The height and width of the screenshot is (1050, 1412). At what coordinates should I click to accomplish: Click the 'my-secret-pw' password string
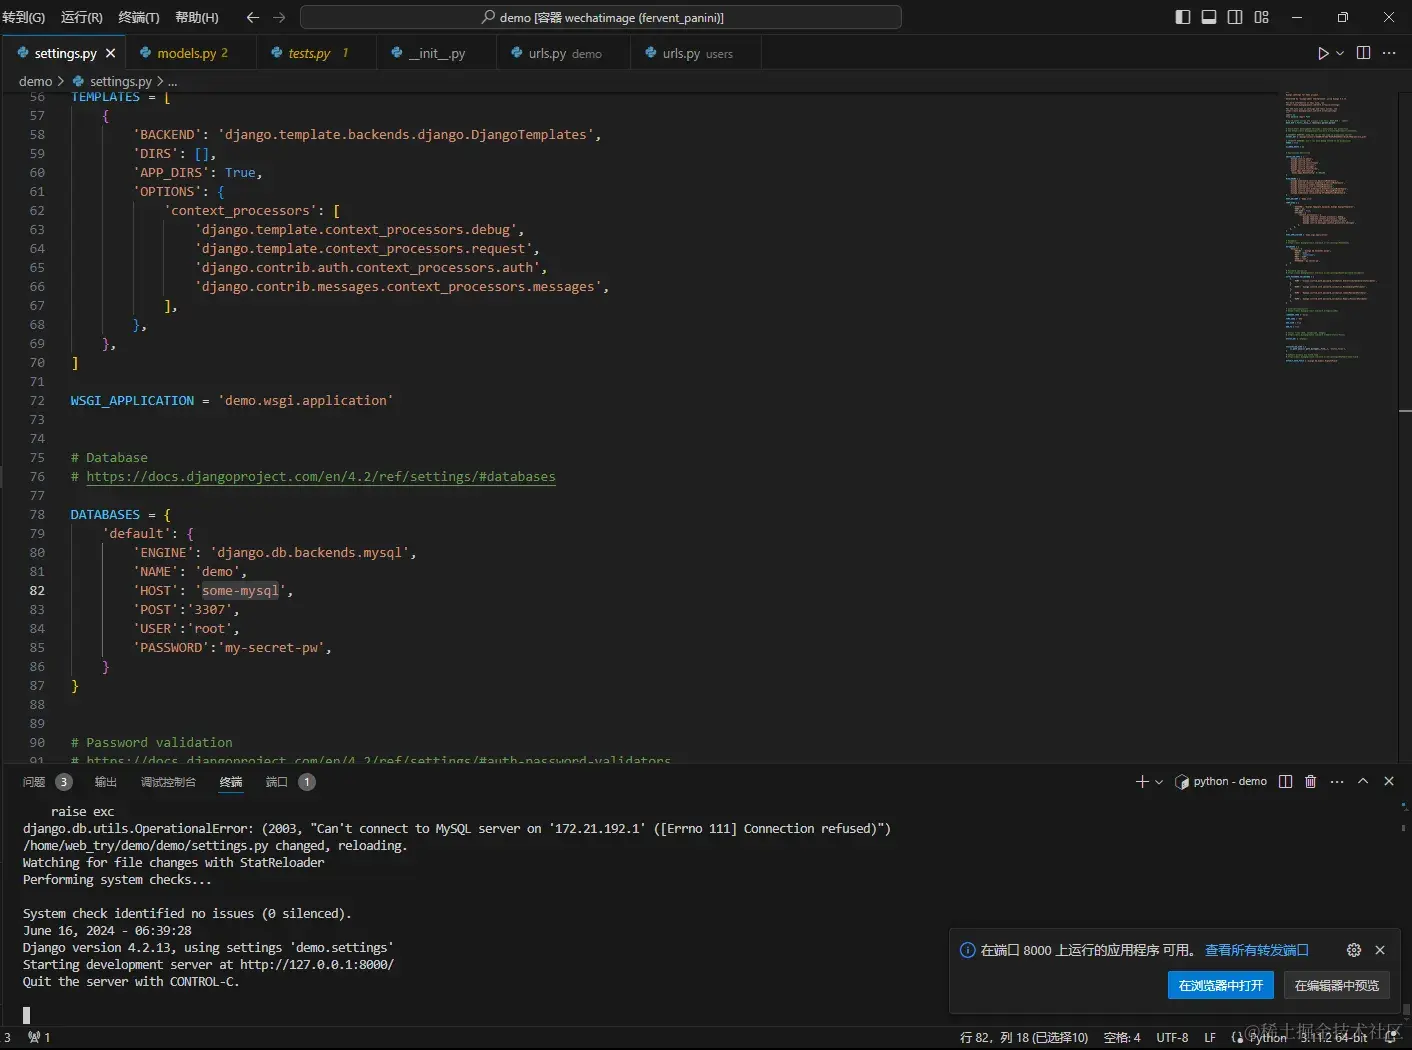pos(272,648)
